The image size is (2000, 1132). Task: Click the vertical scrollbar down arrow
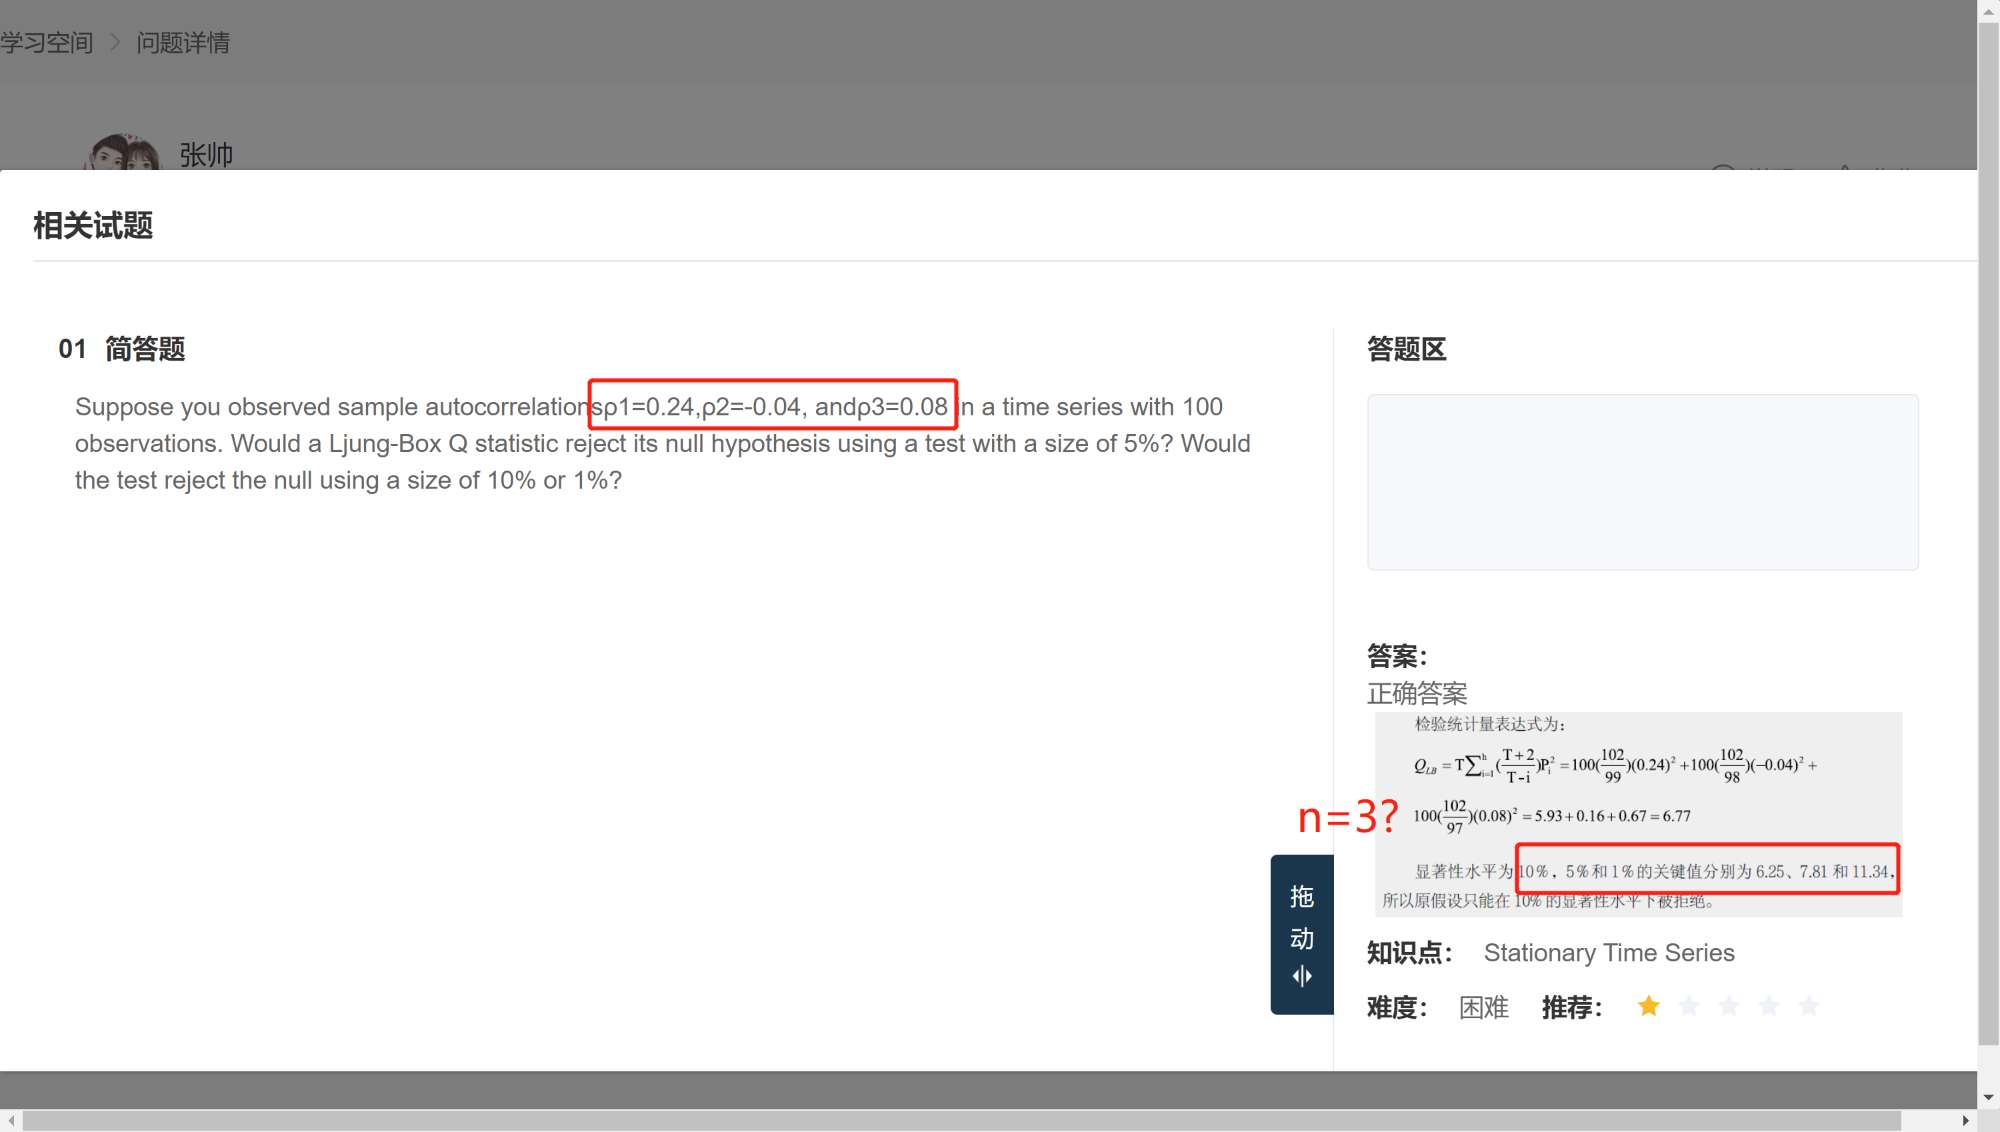[x=1988, y=1097]
